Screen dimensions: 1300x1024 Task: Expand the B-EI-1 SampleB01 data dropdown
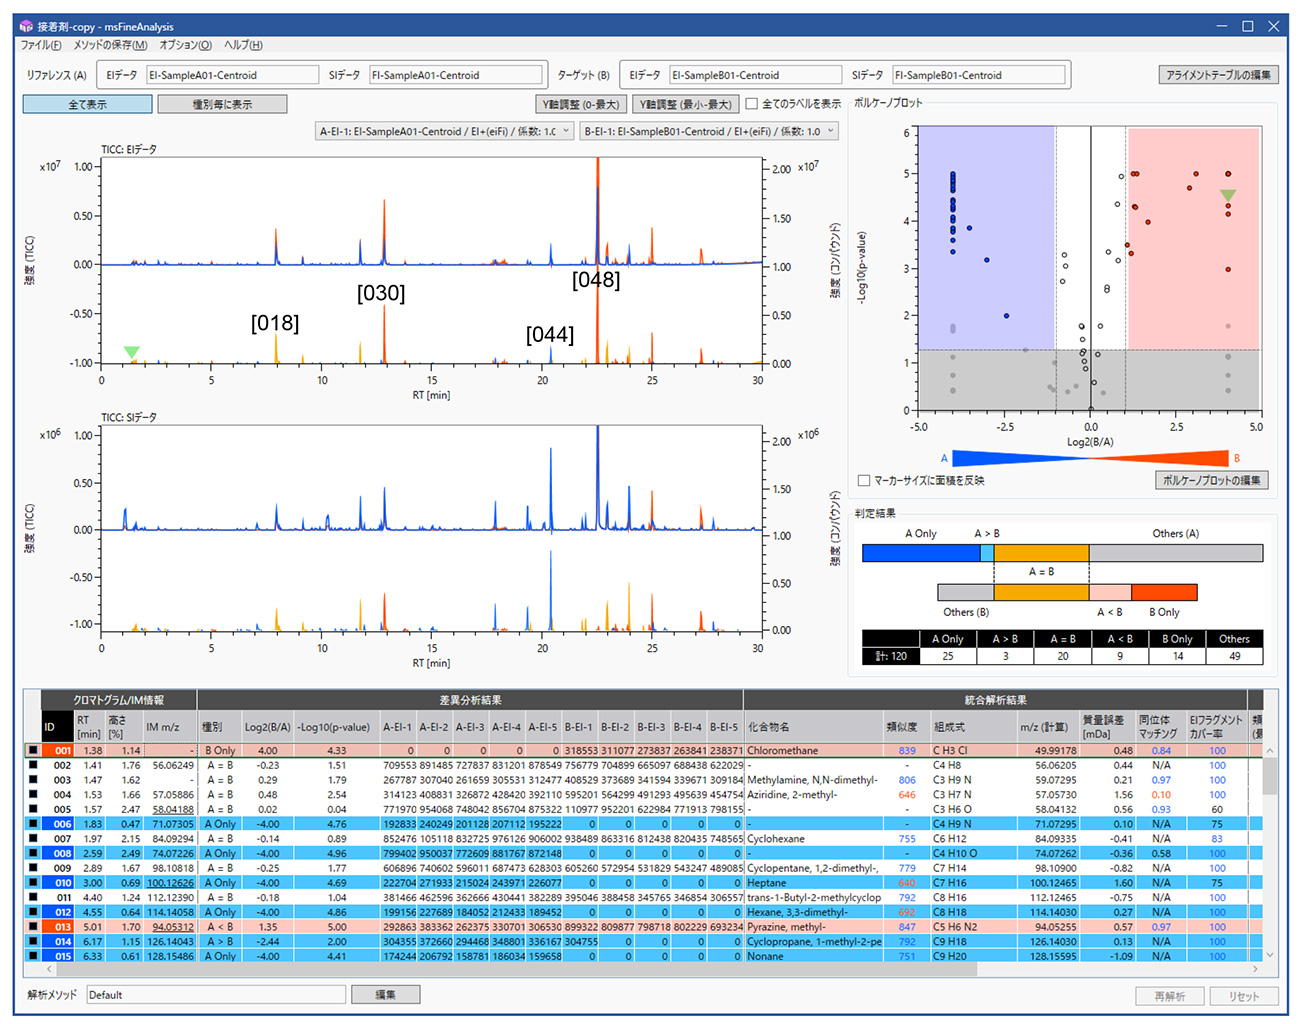tap(708, 131)
